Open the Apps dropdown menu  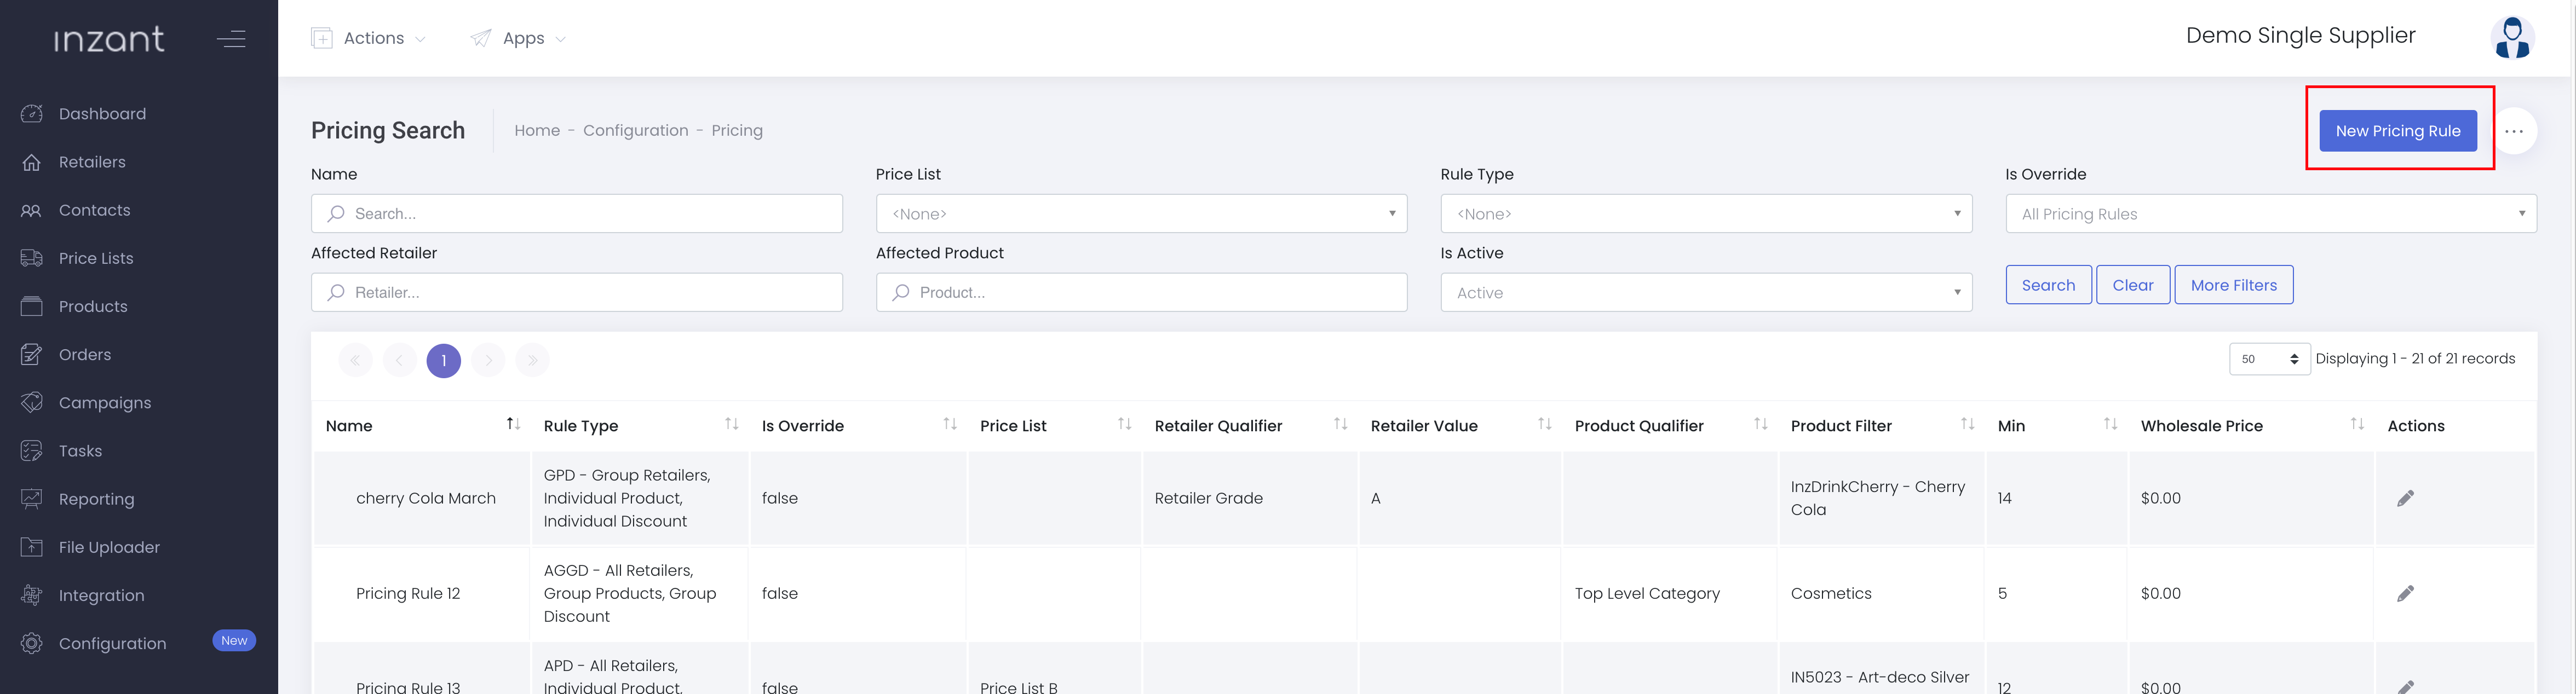pyautogui.click(x=518, y=38)
